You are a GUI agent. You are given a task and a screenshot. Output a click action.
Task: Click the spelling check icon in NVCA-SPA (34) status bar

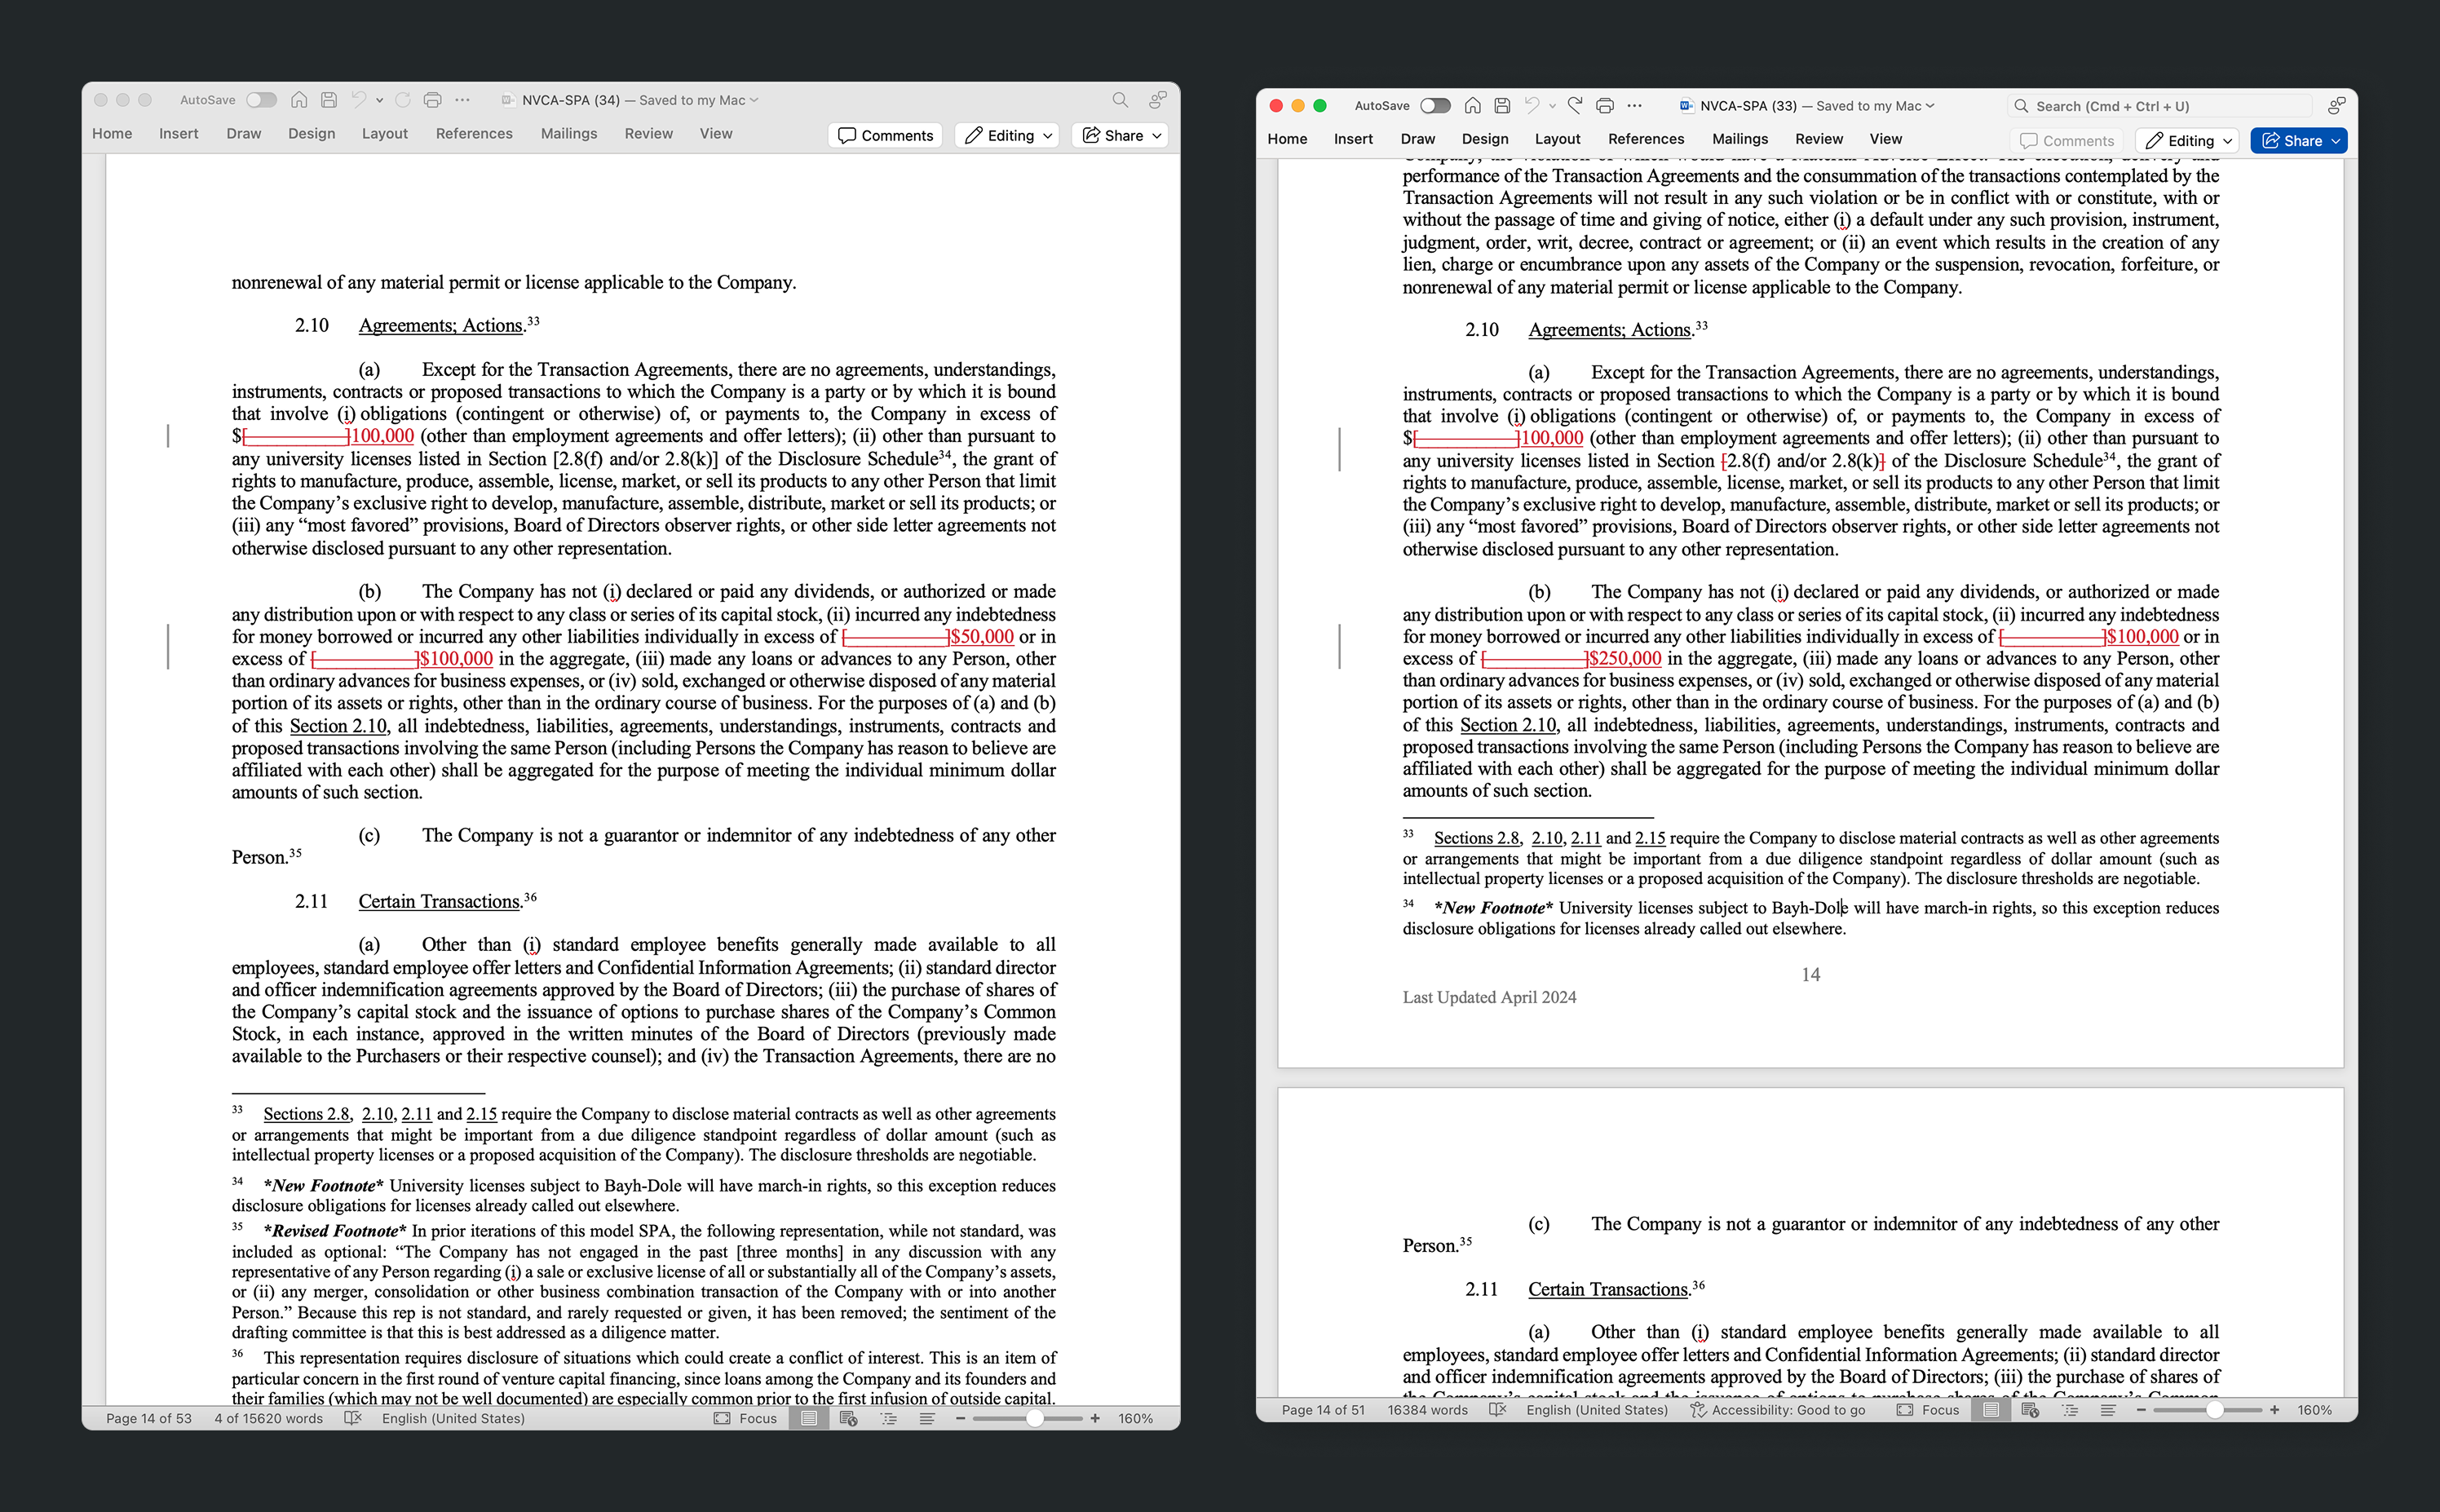[352, 1418]
